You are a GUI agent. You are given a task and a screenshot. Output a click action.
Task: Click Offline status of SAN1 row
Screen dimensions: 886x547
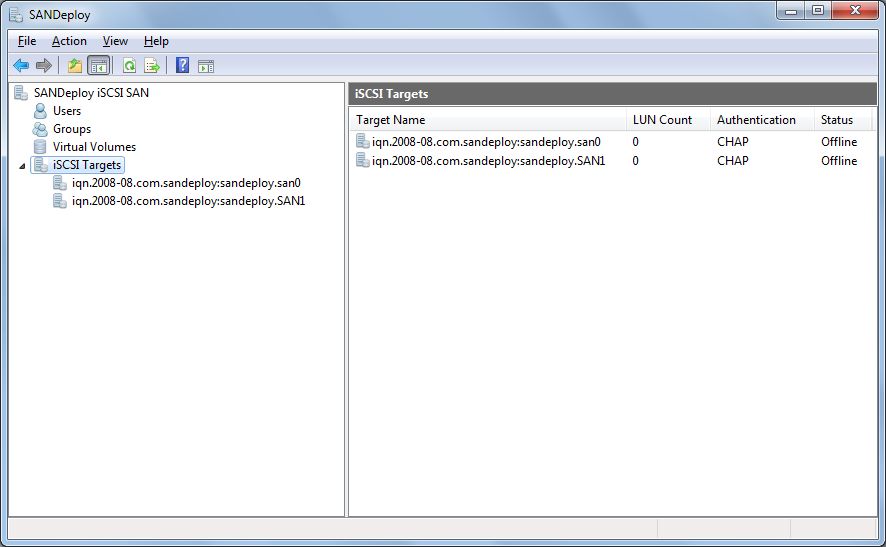point(839,161)
